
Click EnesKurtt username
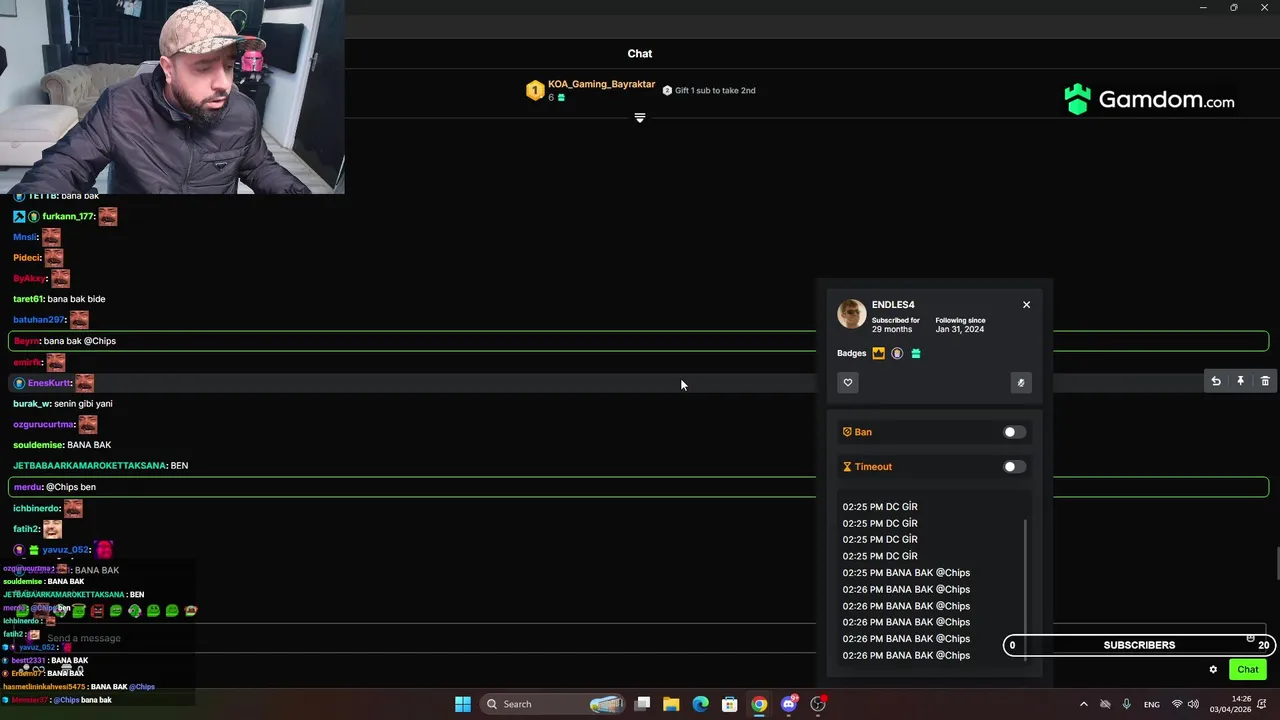tap(50, 383)
